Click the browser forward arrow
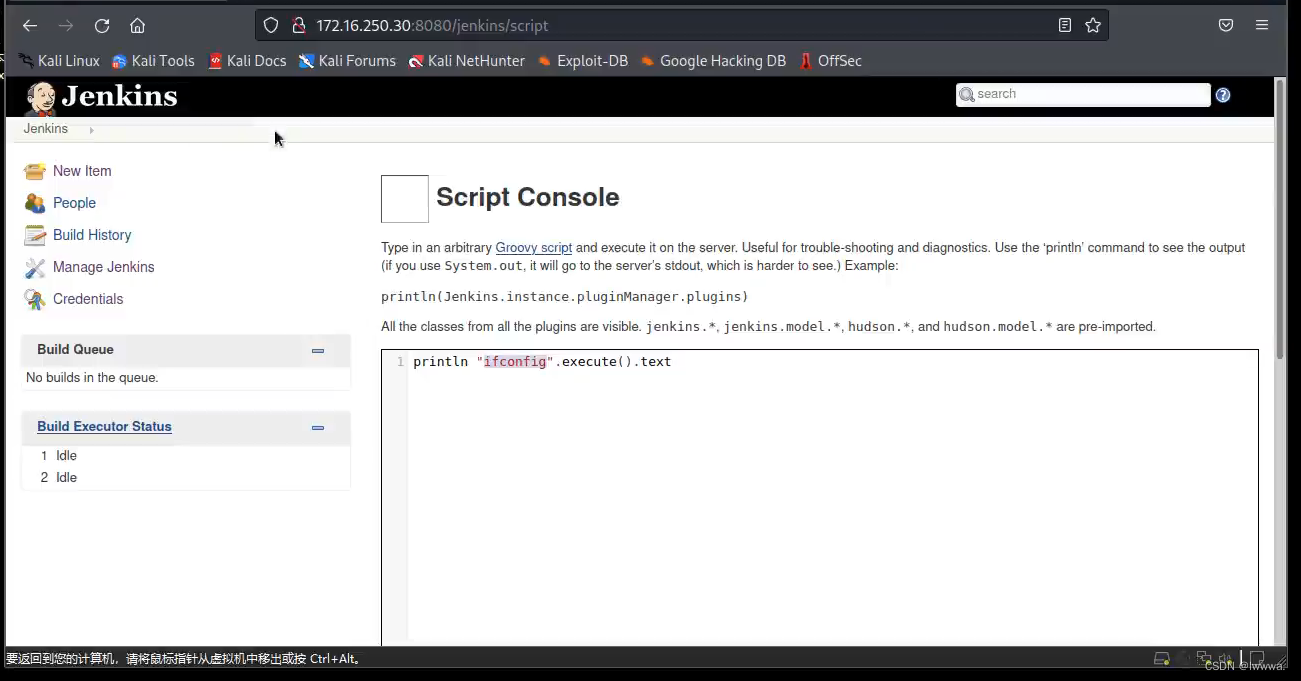 [x=66, y=26]
